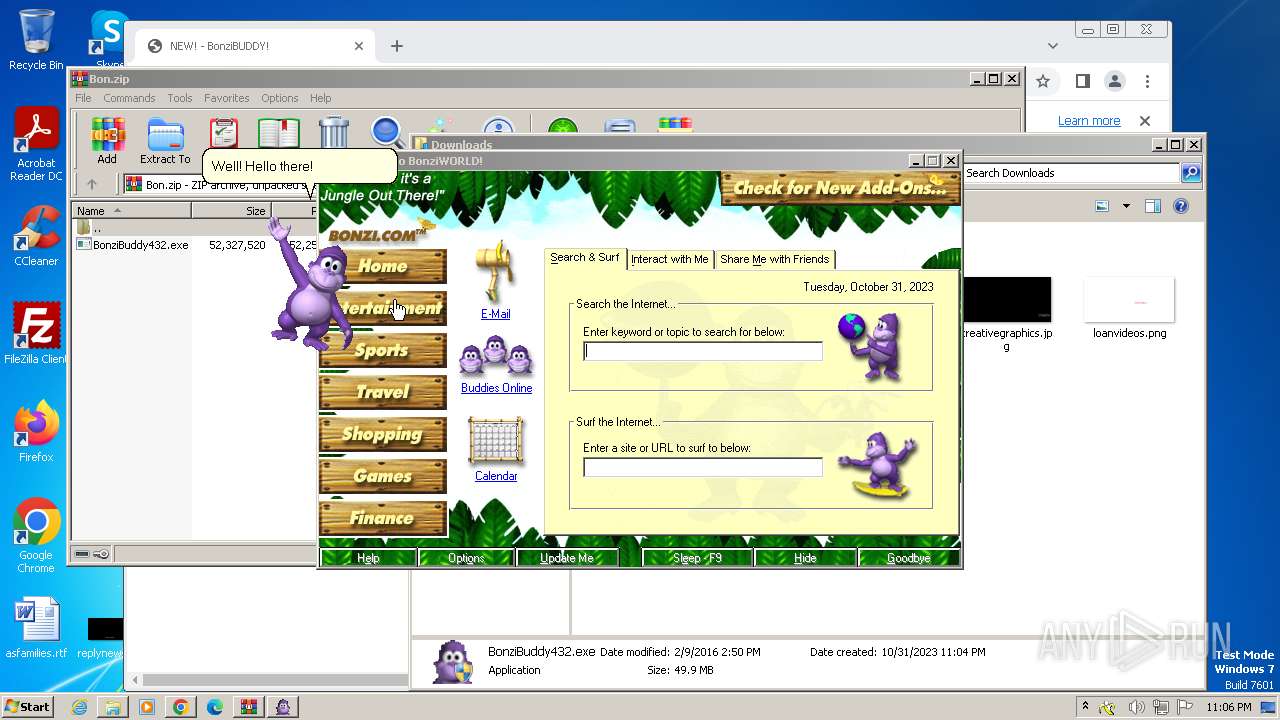This screenshot has height=720, width=1280.
Task: Open Chrome tab search chevron
Action: tap(1052, 46)
